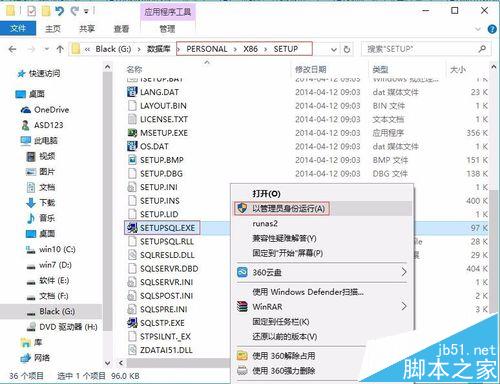Click the undo icon in title bar
The image size is (500, 384).
[x=60, y=11]
